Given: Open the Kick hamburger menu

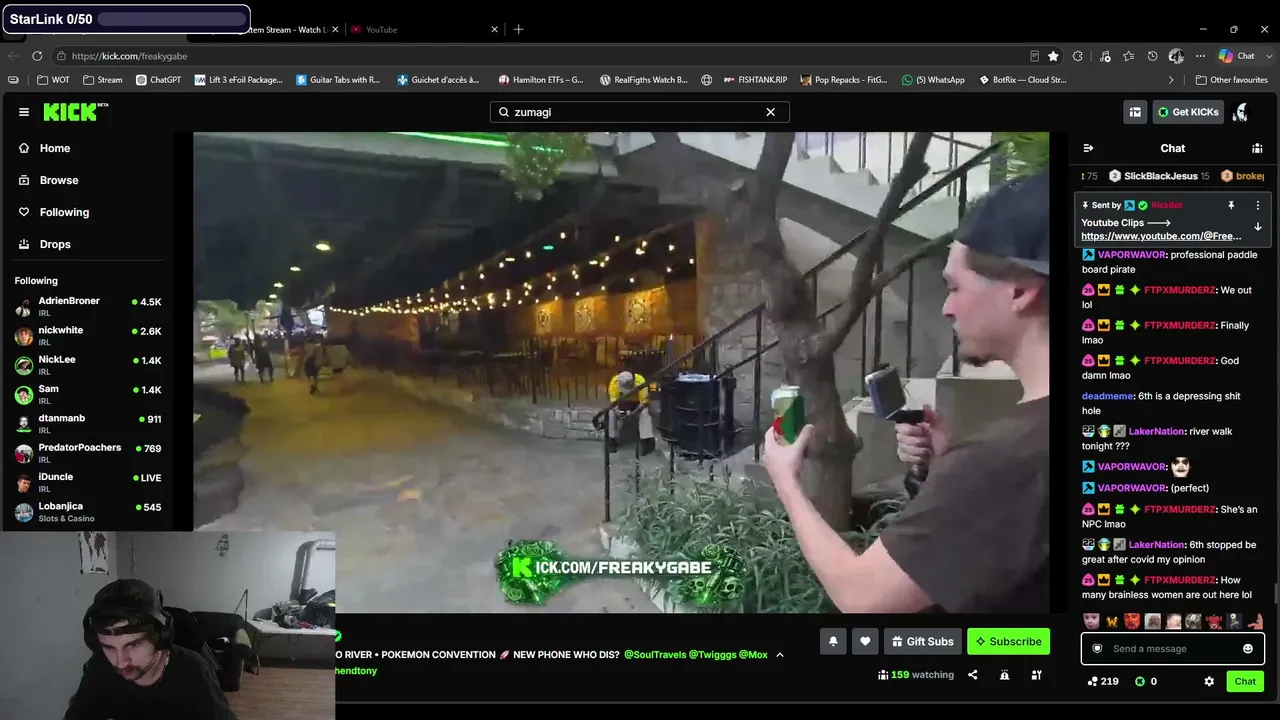Looking at the screenshot, I should pos(24,112).
